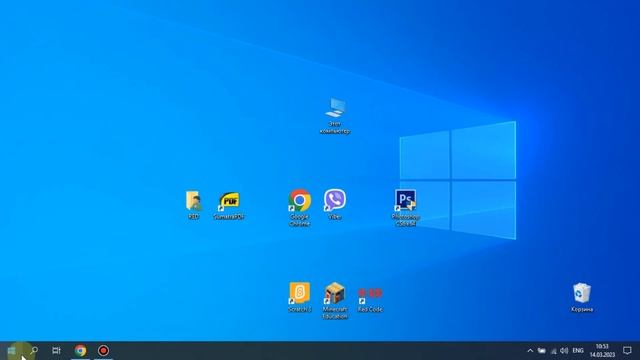Open the red recorder app in taskbar
This screenshot has width=640, height=360.
tap(103, 351)
